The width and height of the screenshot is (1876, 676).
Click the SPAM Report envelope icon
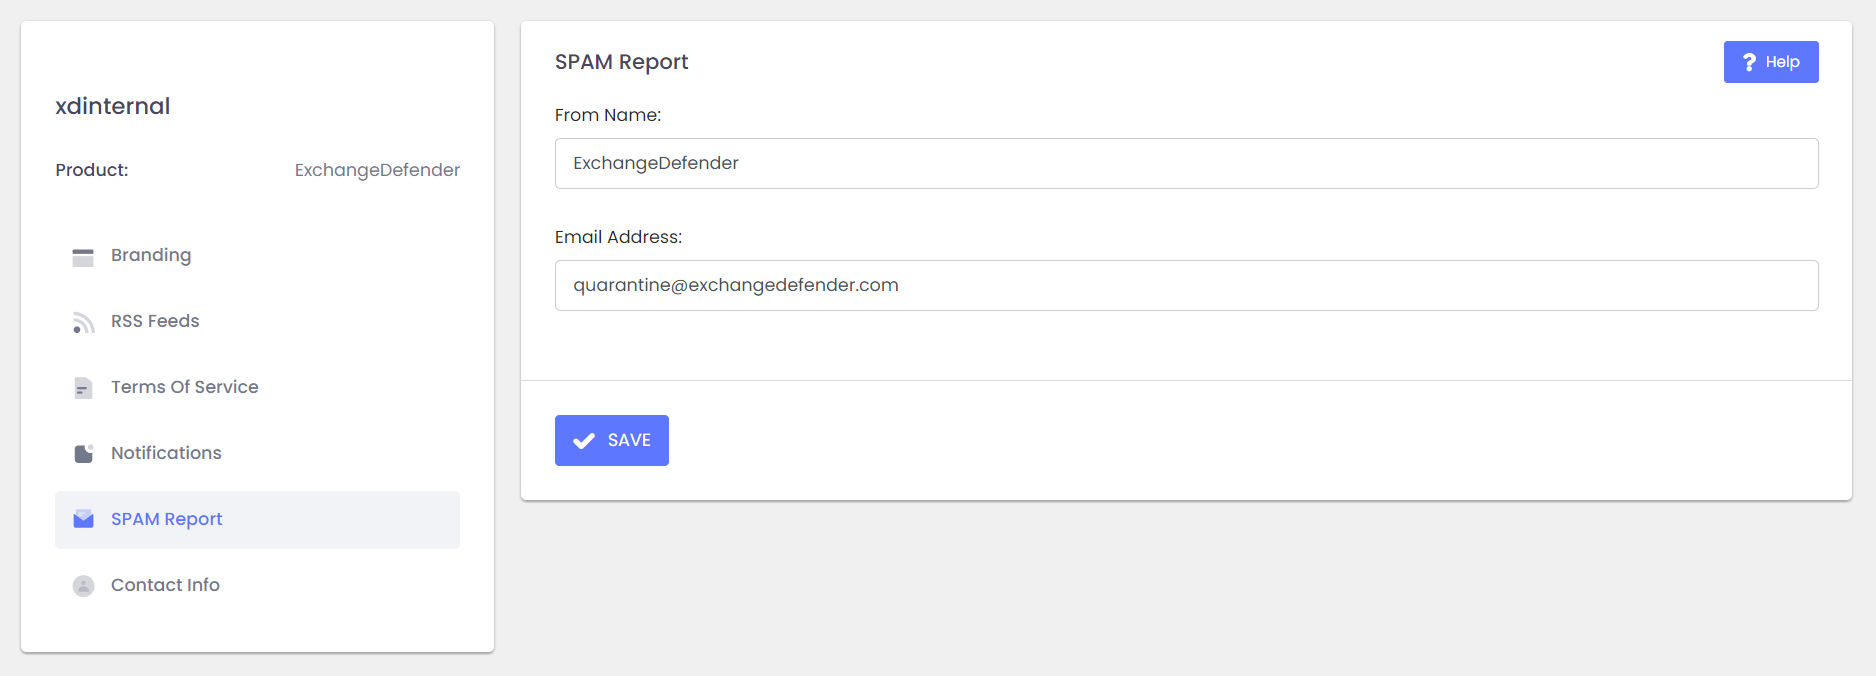click(x=83, y=519)
